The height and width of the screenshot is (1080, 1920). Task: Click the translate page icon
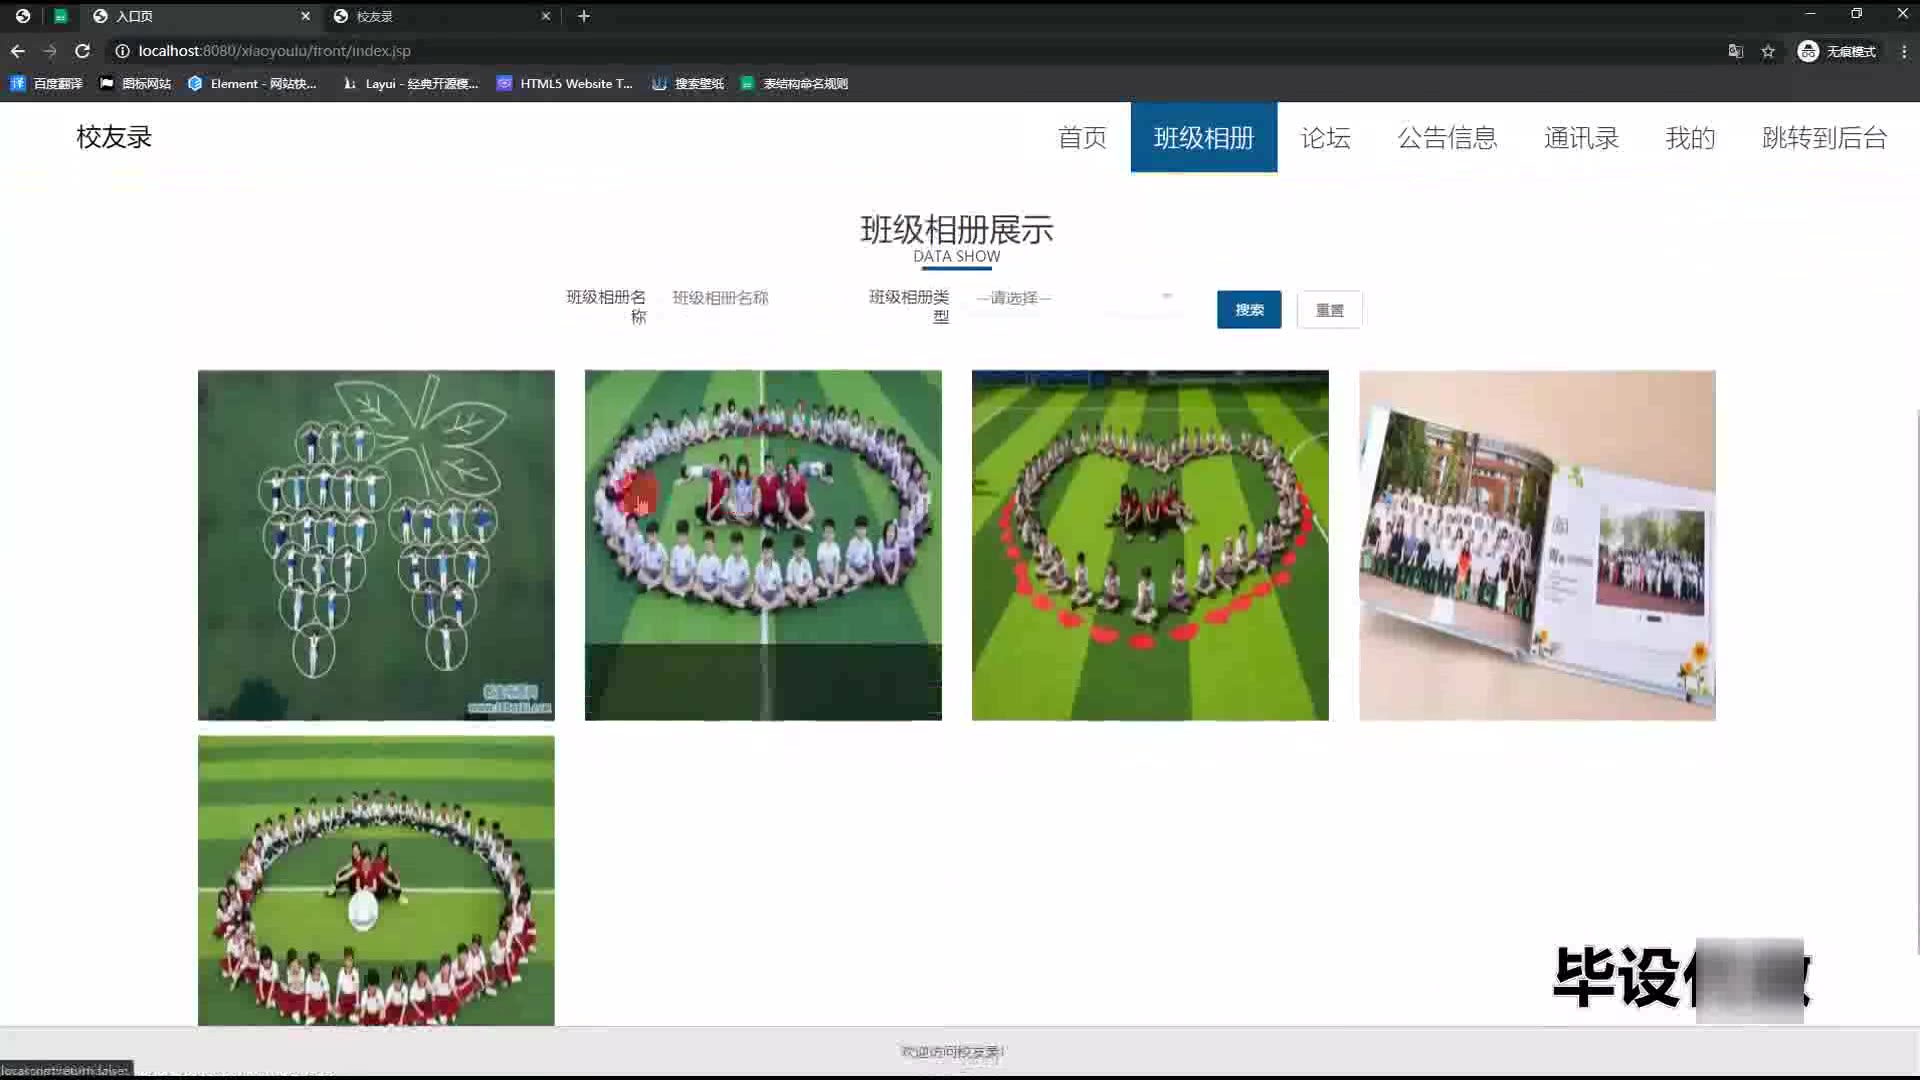click(x=1736, y=51)
